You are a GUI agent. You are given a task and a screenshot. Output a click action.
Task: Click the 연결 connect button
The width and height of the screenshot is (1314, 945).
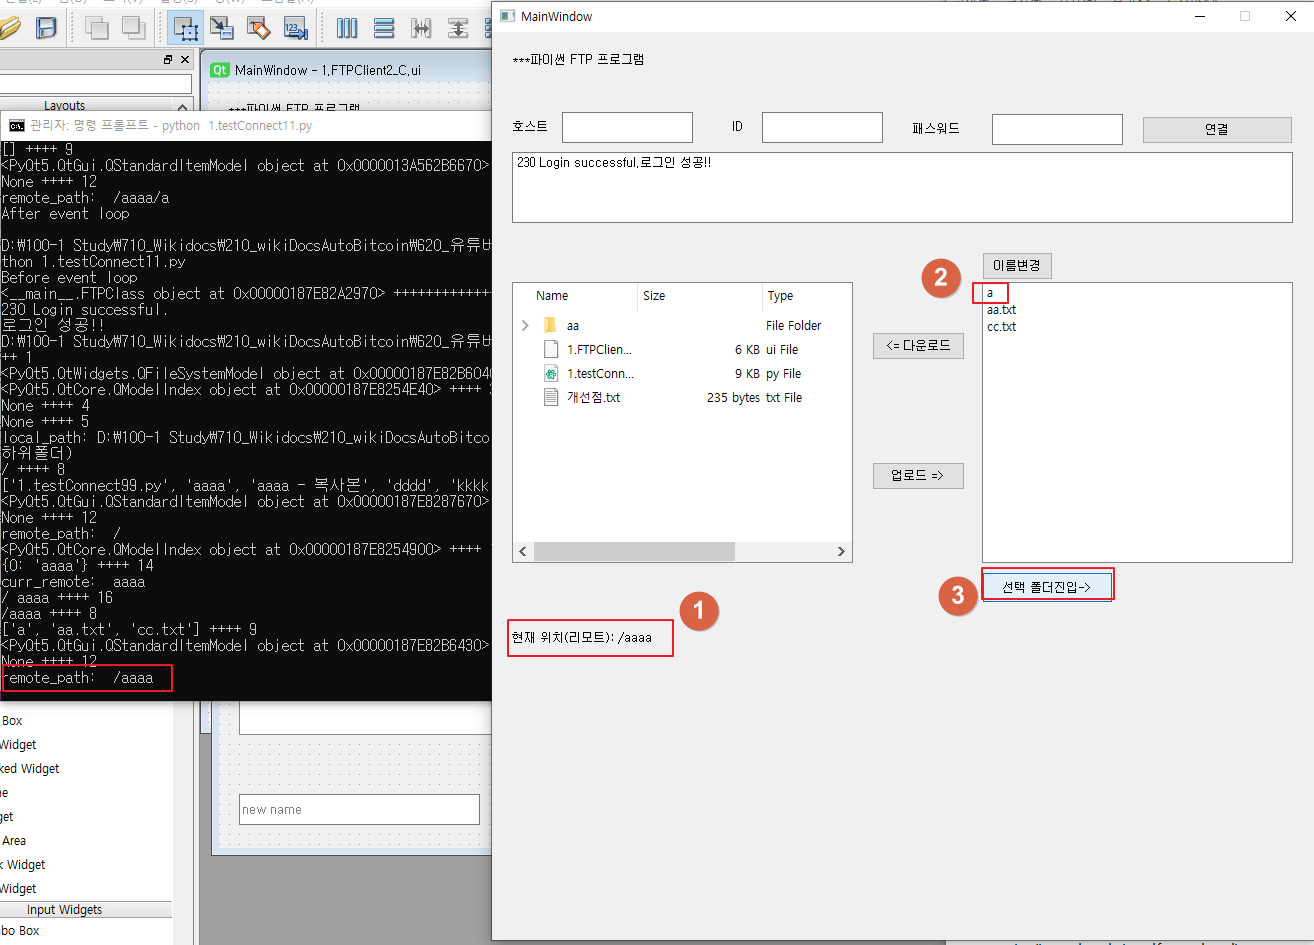coord(1217,129)
